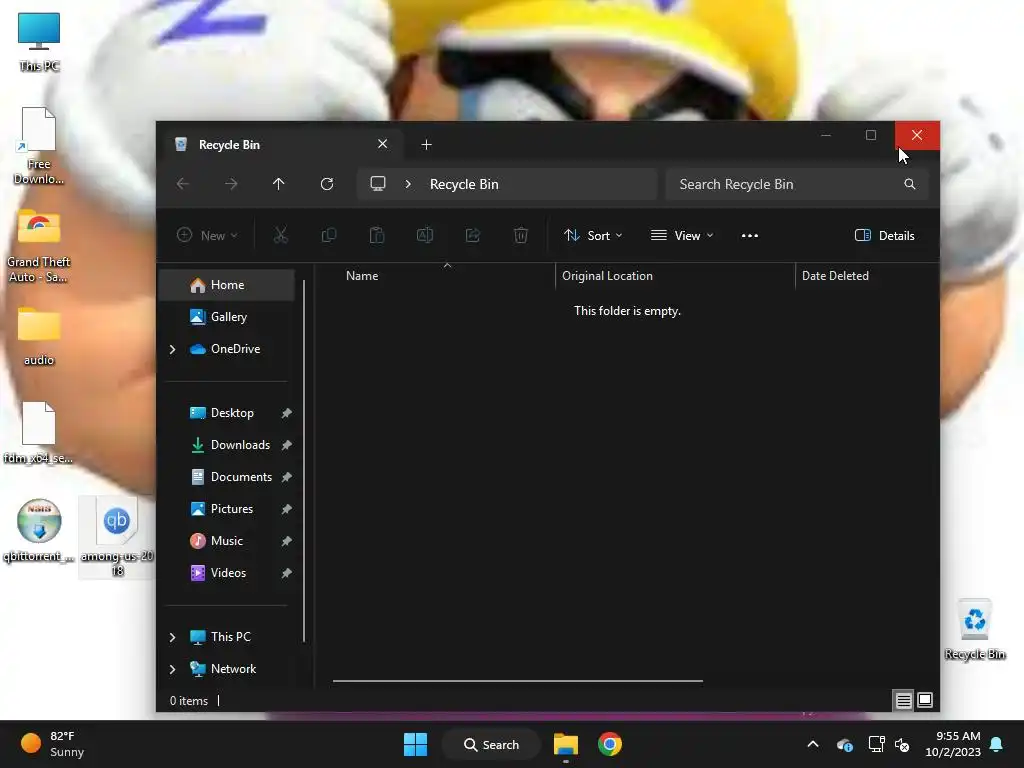Select fdm_x64 setup file on desktop

39,432
